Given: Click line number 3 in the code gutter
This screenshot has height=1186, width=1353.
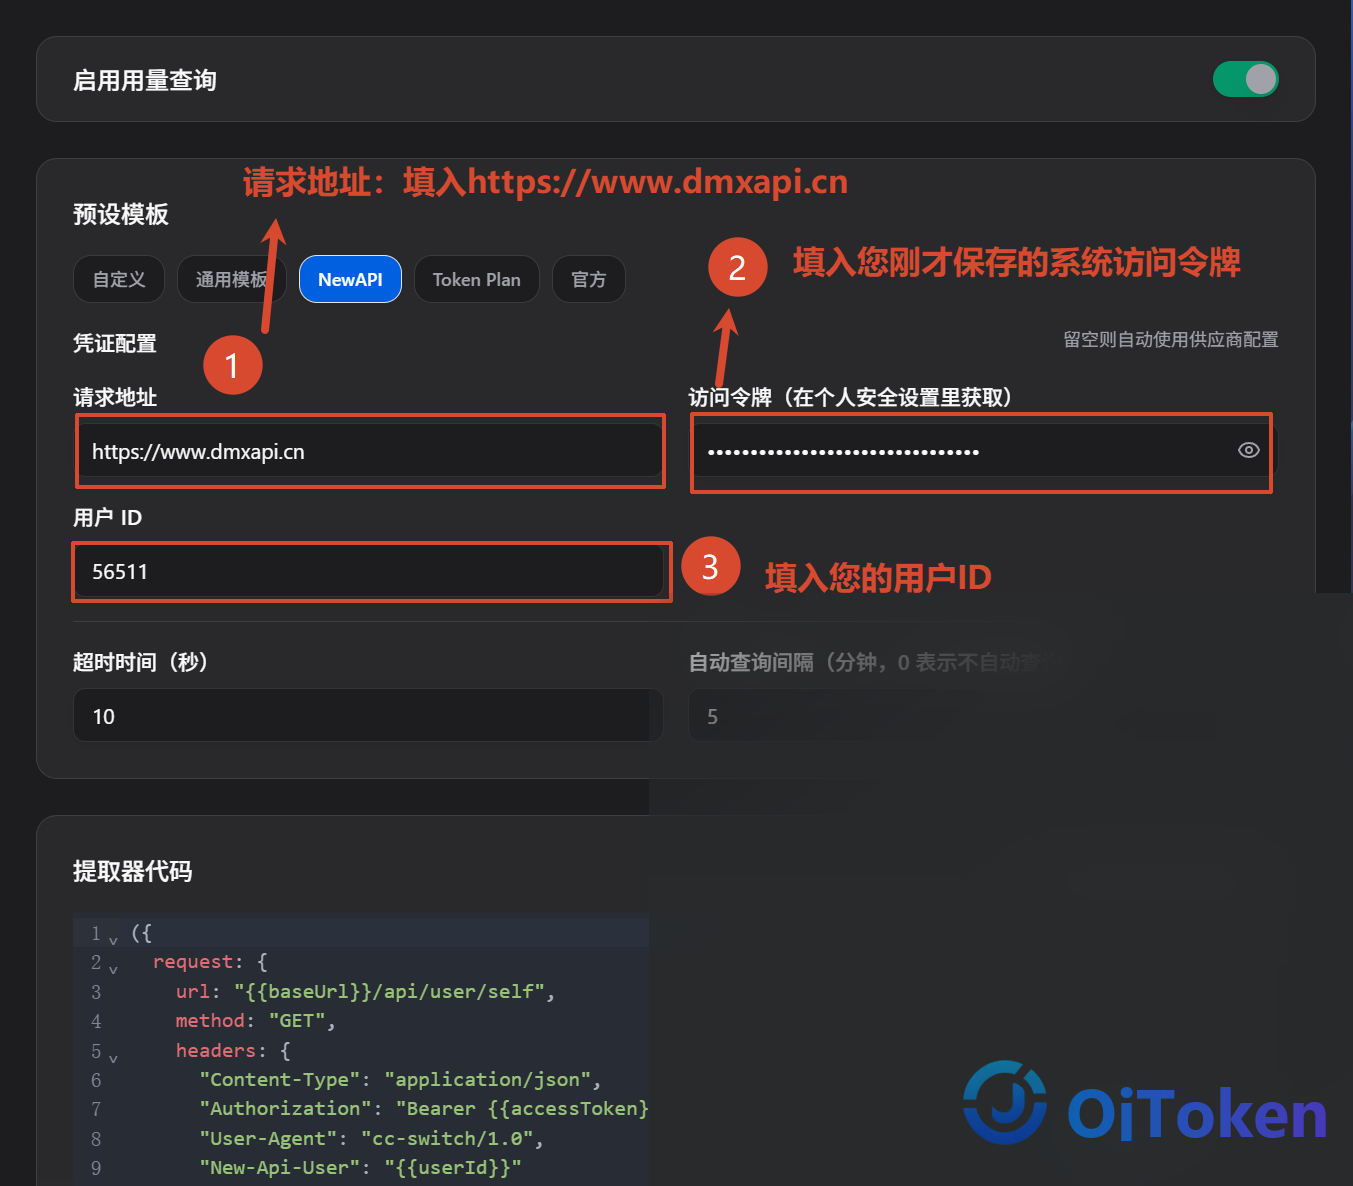Looking at the screenshot, I should [96, 992].
